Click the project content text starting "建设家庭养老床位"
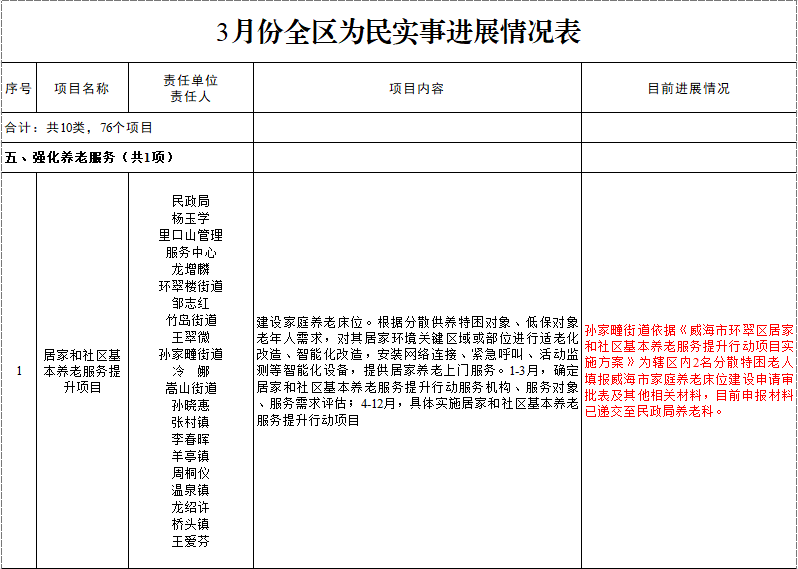The height and width of the screenshot is (569, 798). 416,372
